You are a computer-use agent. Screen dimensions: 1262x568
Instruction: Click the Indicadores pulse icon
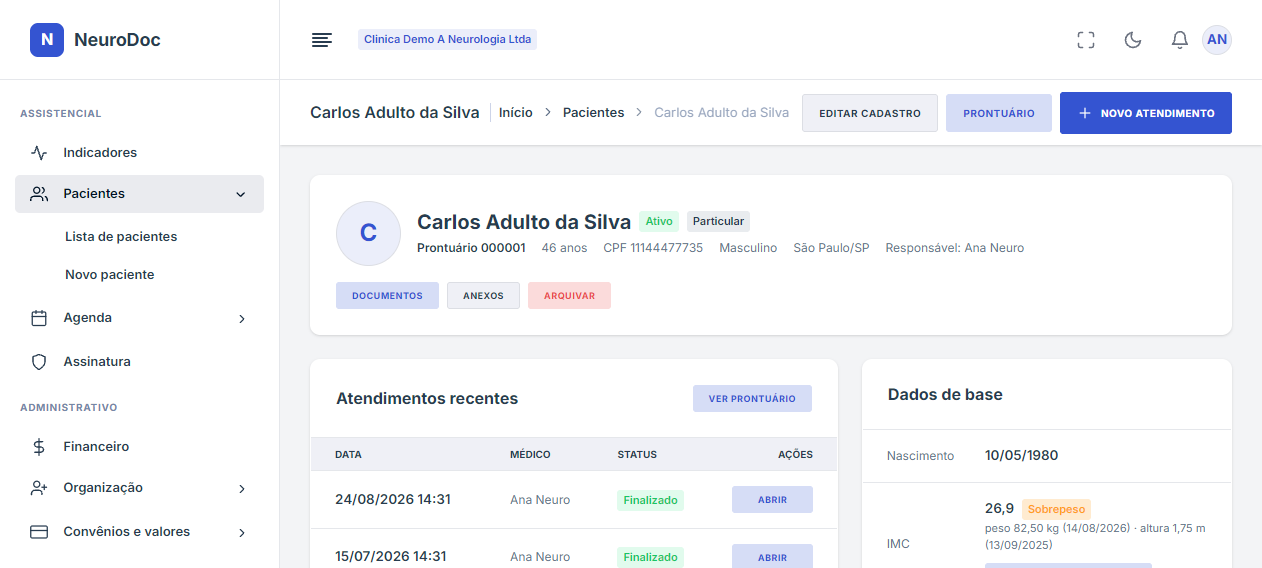point(39,153)
